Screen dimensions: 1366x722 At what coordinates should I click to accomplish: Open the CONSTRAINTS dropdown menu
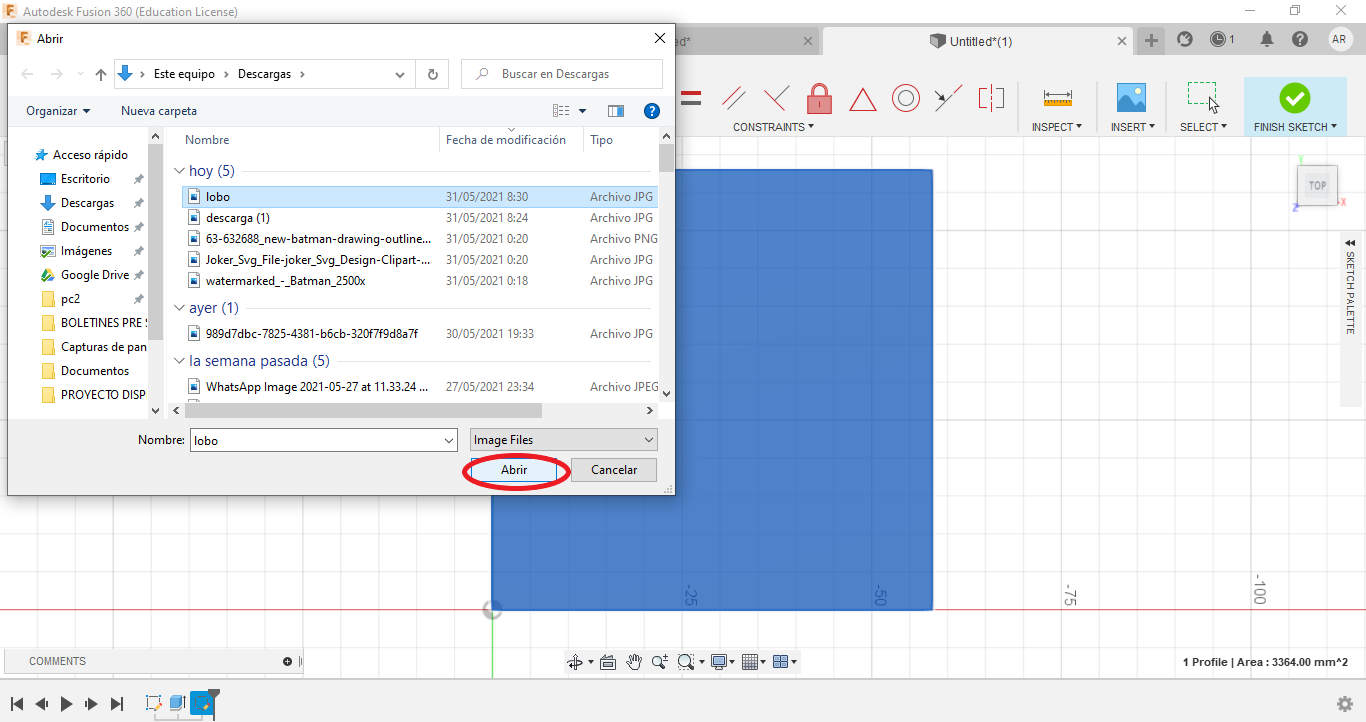click(x=773, y=127)
